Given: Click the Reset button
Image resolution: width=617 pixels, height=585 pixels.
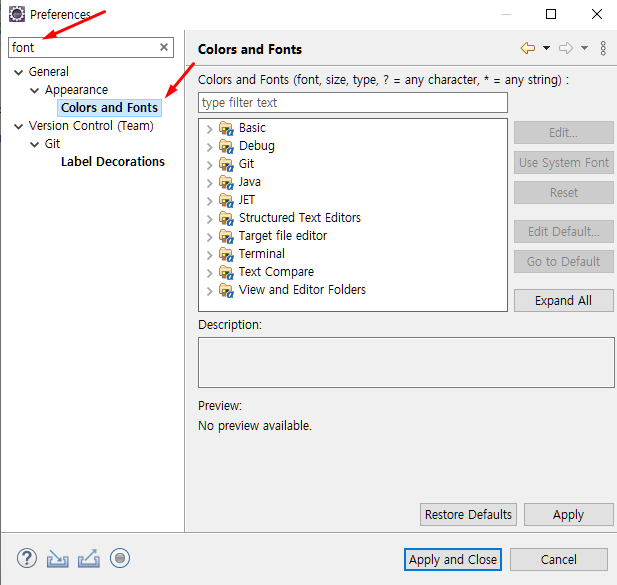Looking at the screenshot, I should (x=563, y=192).
